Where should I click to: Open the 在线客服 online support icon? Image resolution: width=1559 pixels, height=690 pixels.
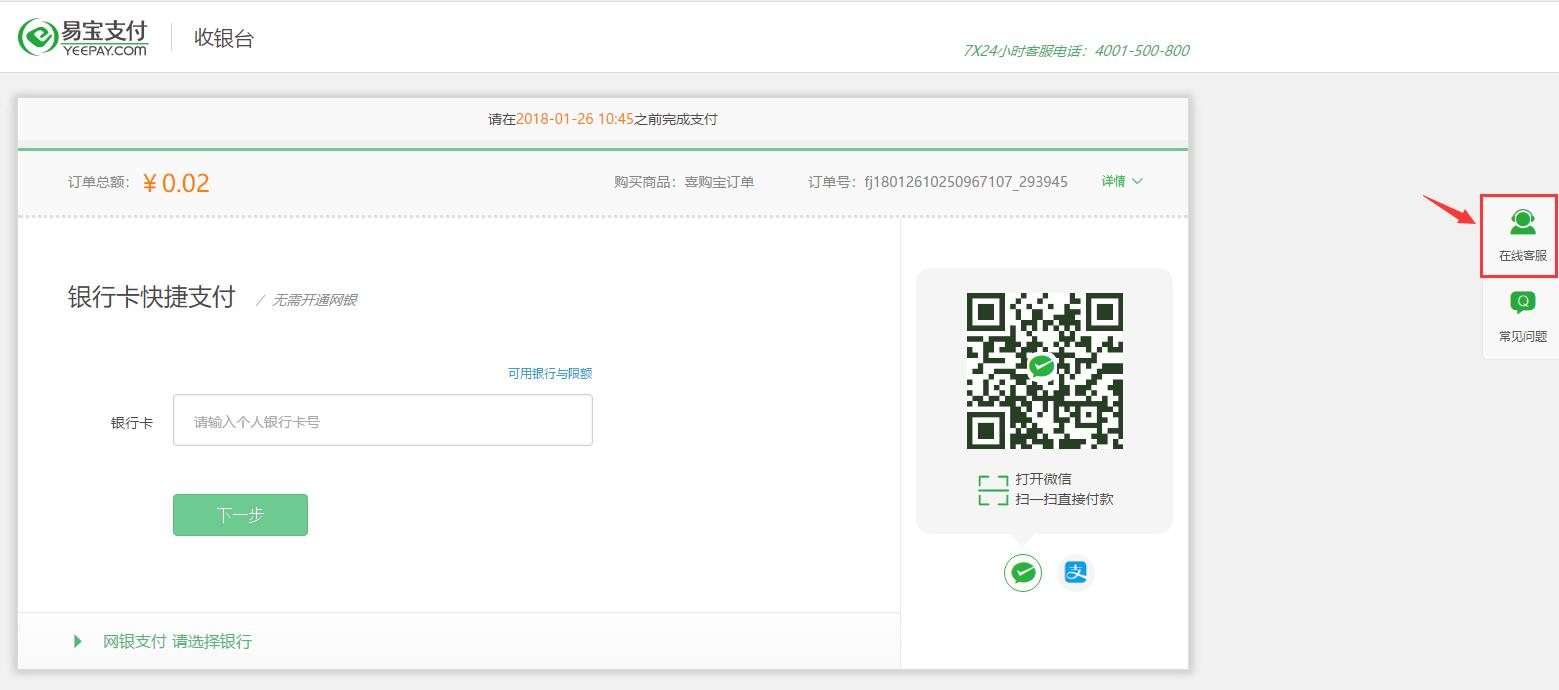click(1522, 222)
